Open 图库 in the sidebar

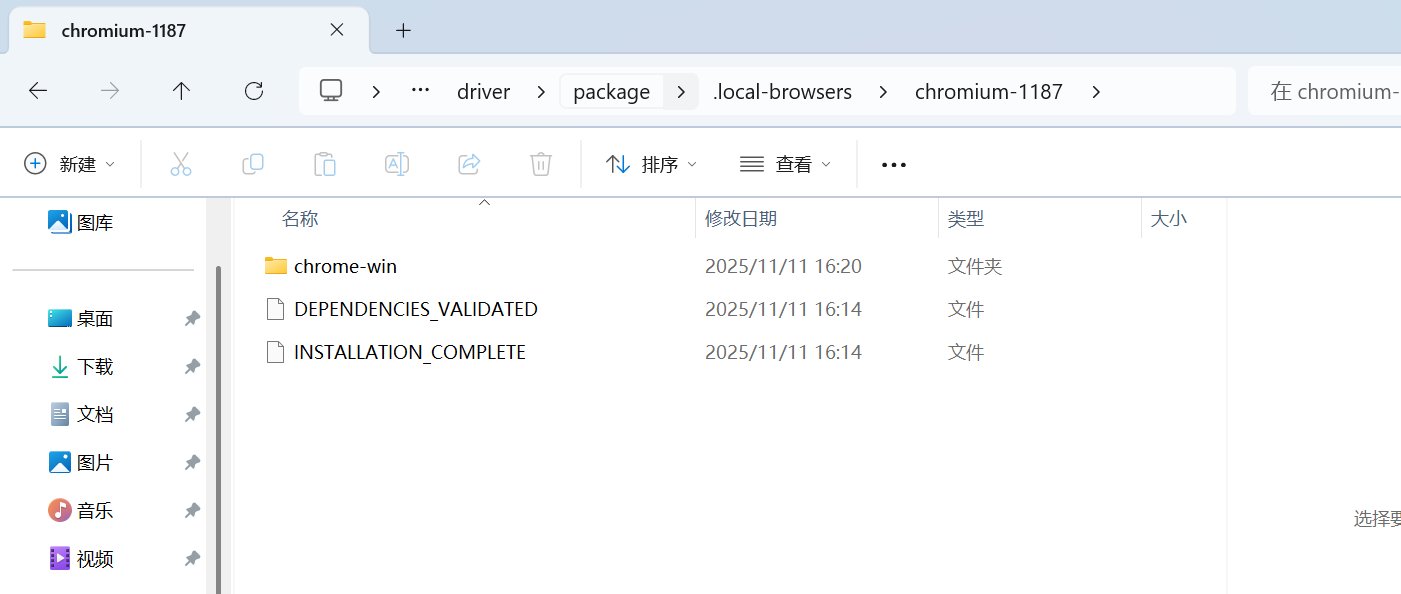[x=81, y=223]
